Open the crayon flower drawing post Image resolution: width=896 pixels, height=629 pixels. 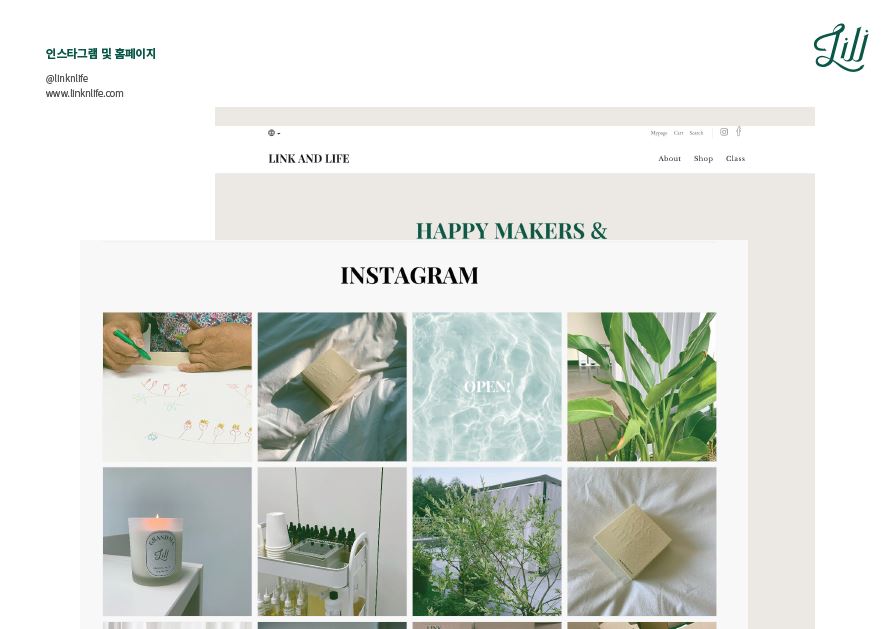pos(177,387)
